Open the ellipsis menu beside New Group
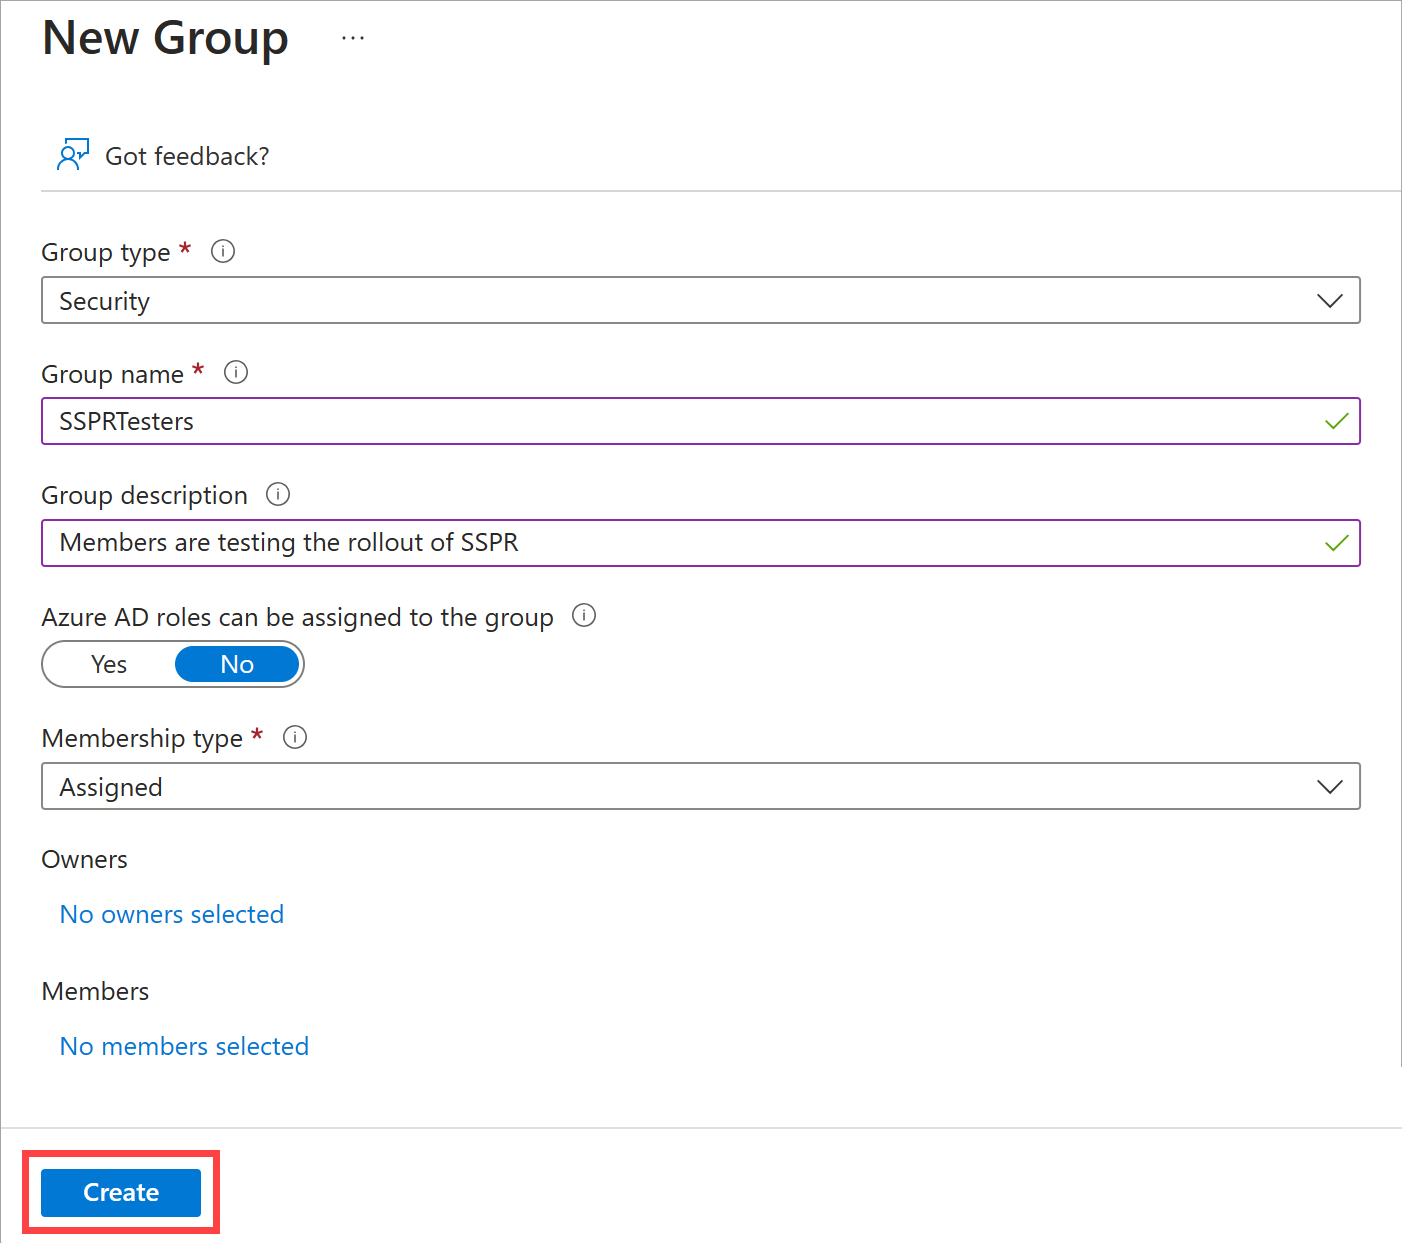 (x=352, y=37)
